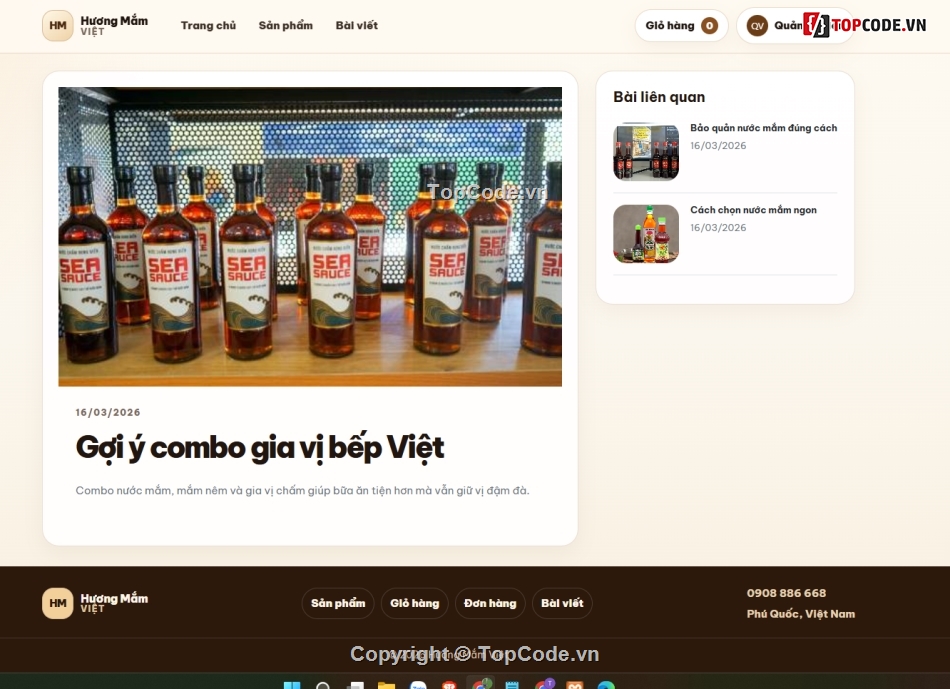Click the footer Bài viết pill button
Viewport: 950px width, 689px height.
(x=562, y=603)
